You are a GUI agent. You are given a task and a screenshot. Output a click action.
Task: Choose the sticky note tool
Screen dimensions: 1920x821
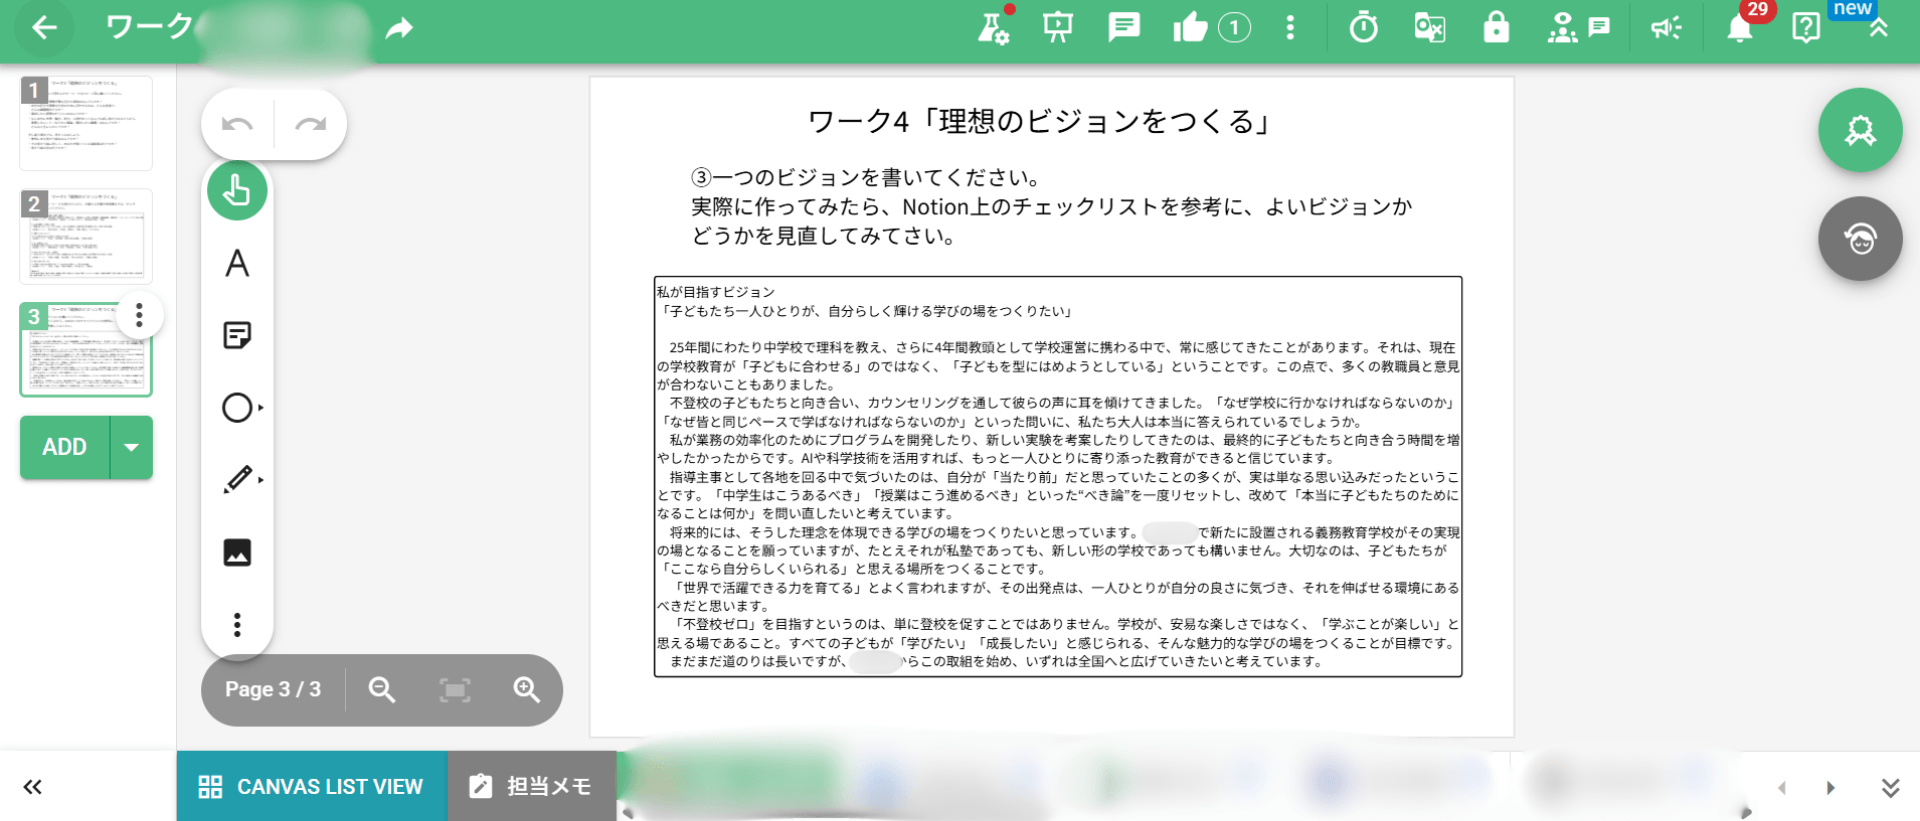coord(237,335)
